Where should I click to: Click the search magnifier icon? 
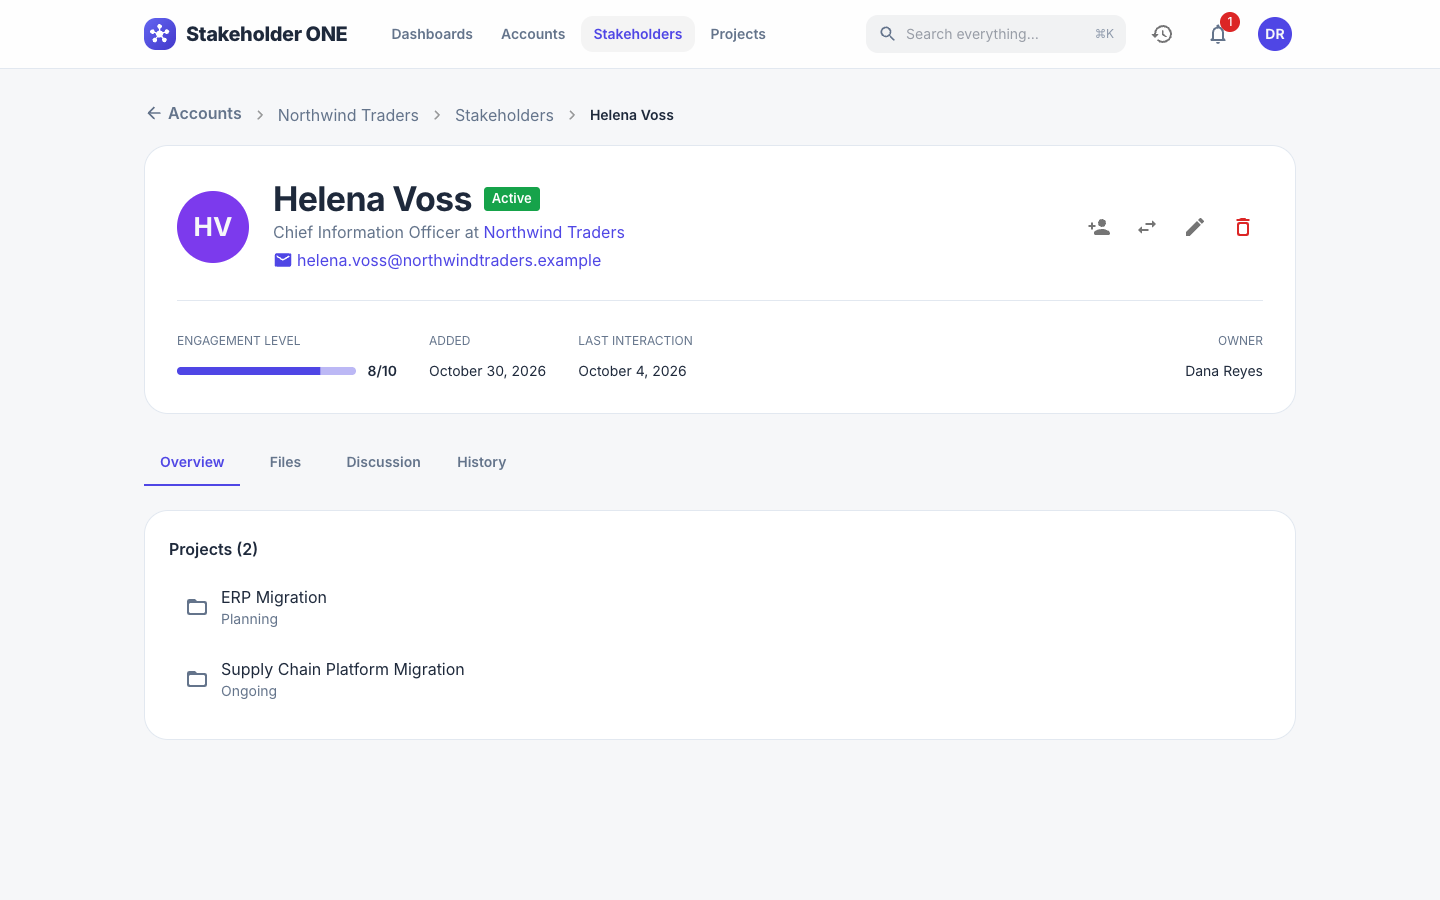pyautogui.click(x=887, y=34)
